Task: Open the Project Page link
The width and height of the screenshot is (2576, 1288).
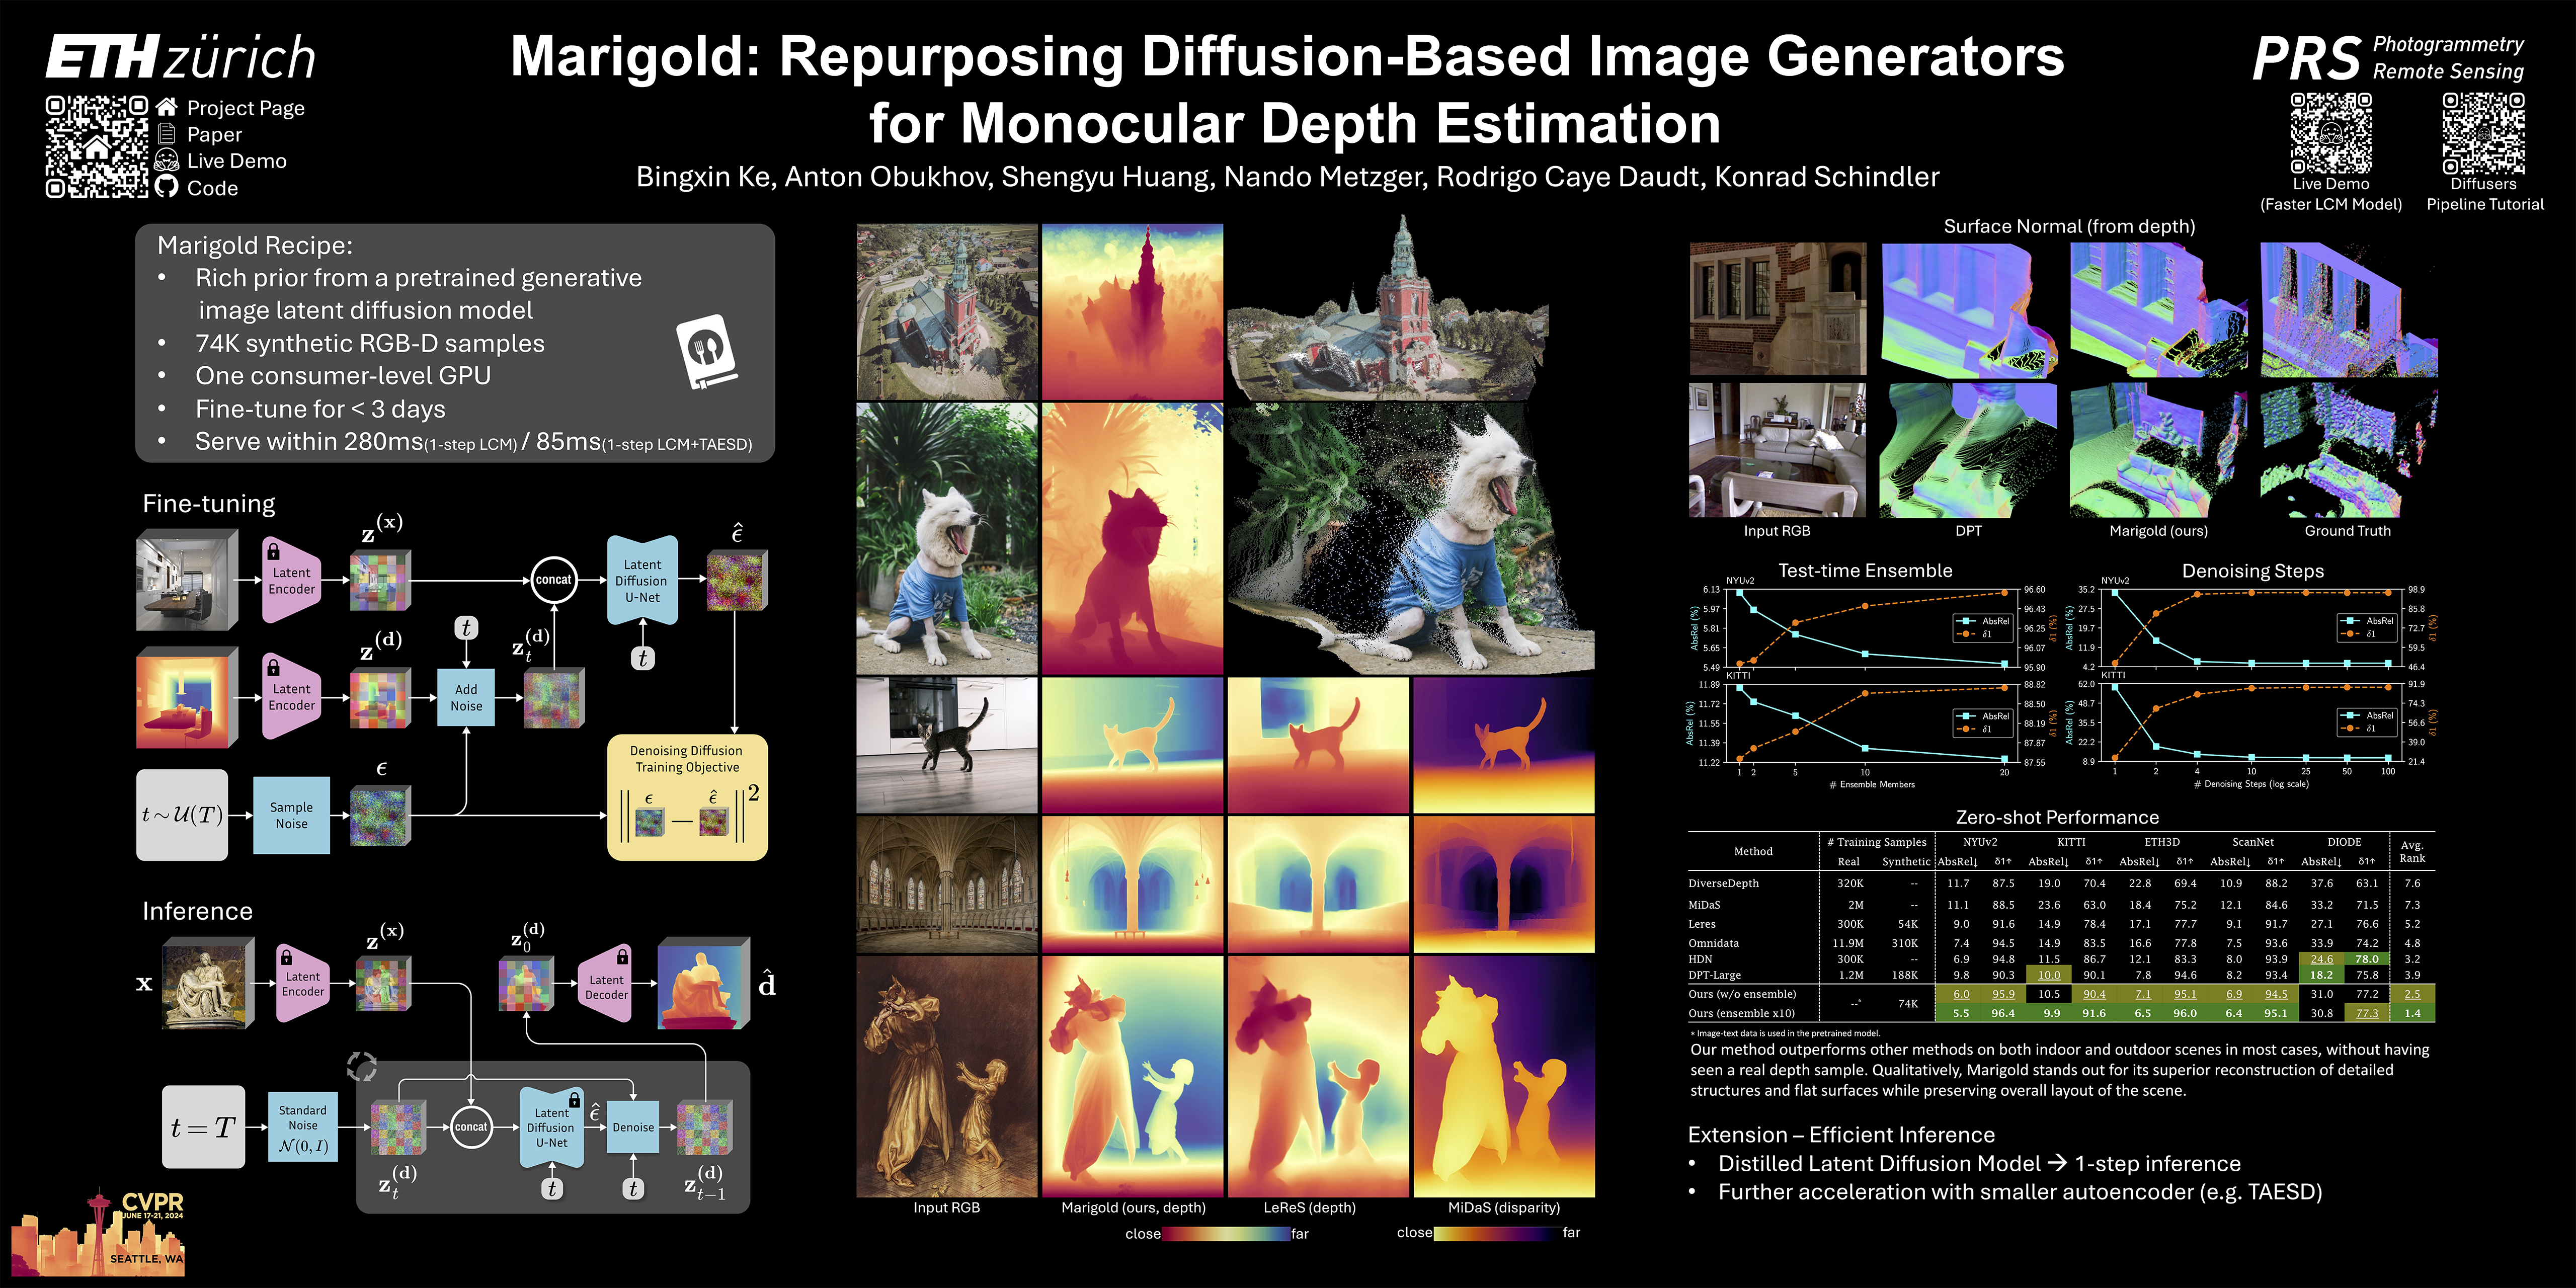Action: 245,108
